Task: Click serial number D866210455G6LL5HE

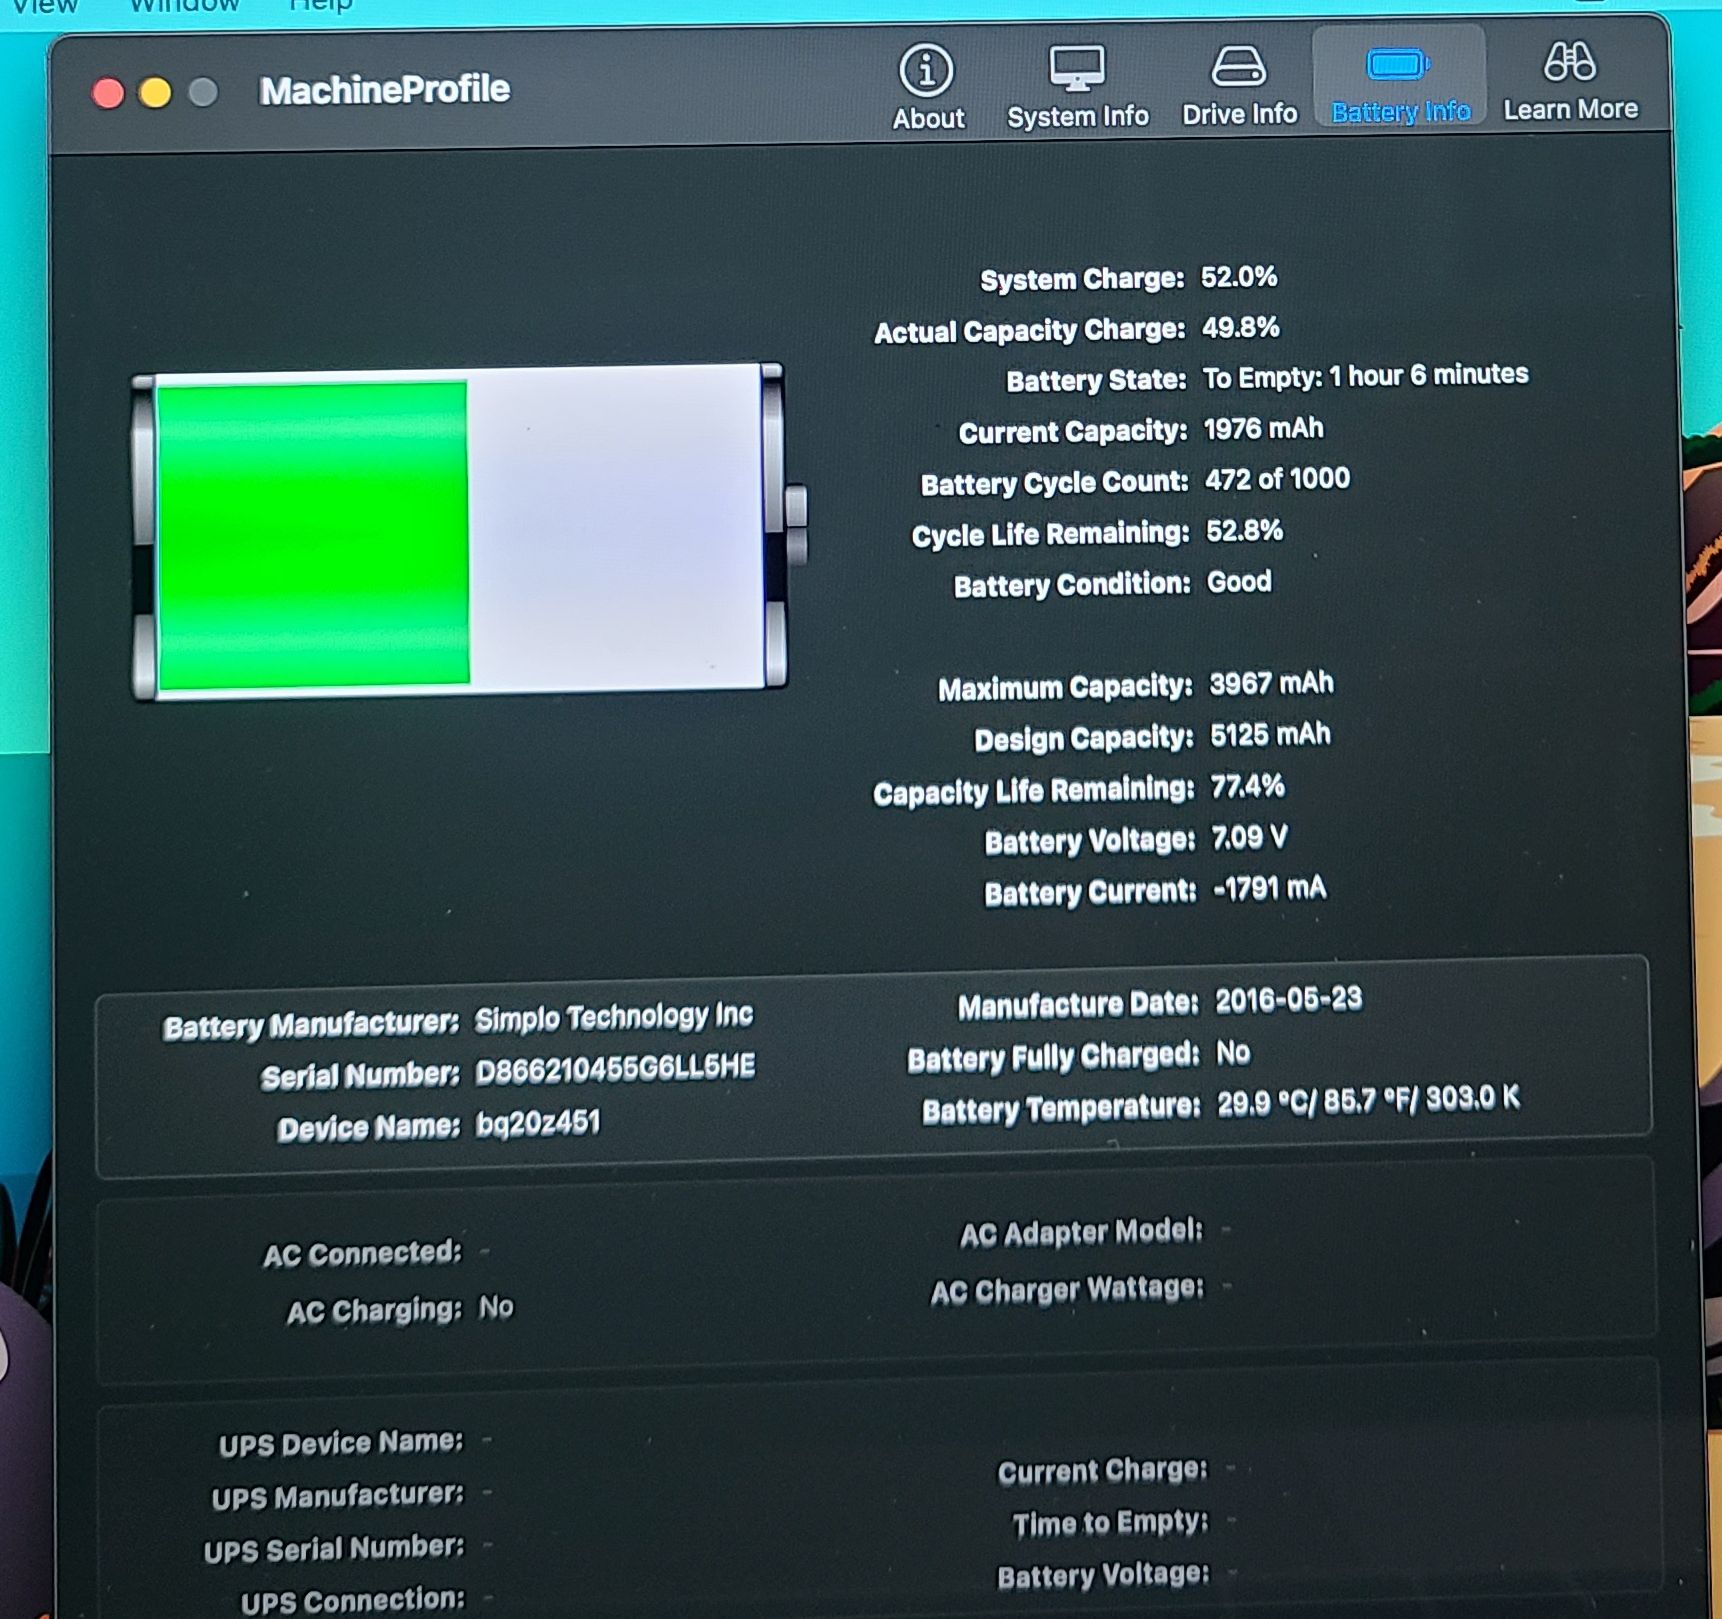Action: [615, 1068]
